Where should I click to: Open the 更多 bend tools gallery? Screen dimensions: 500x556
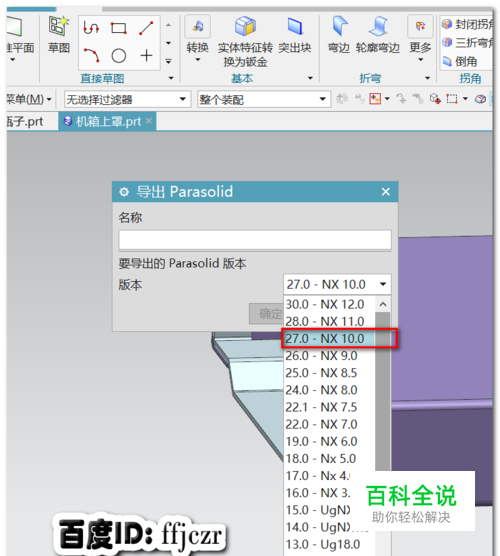coord(420,38)
